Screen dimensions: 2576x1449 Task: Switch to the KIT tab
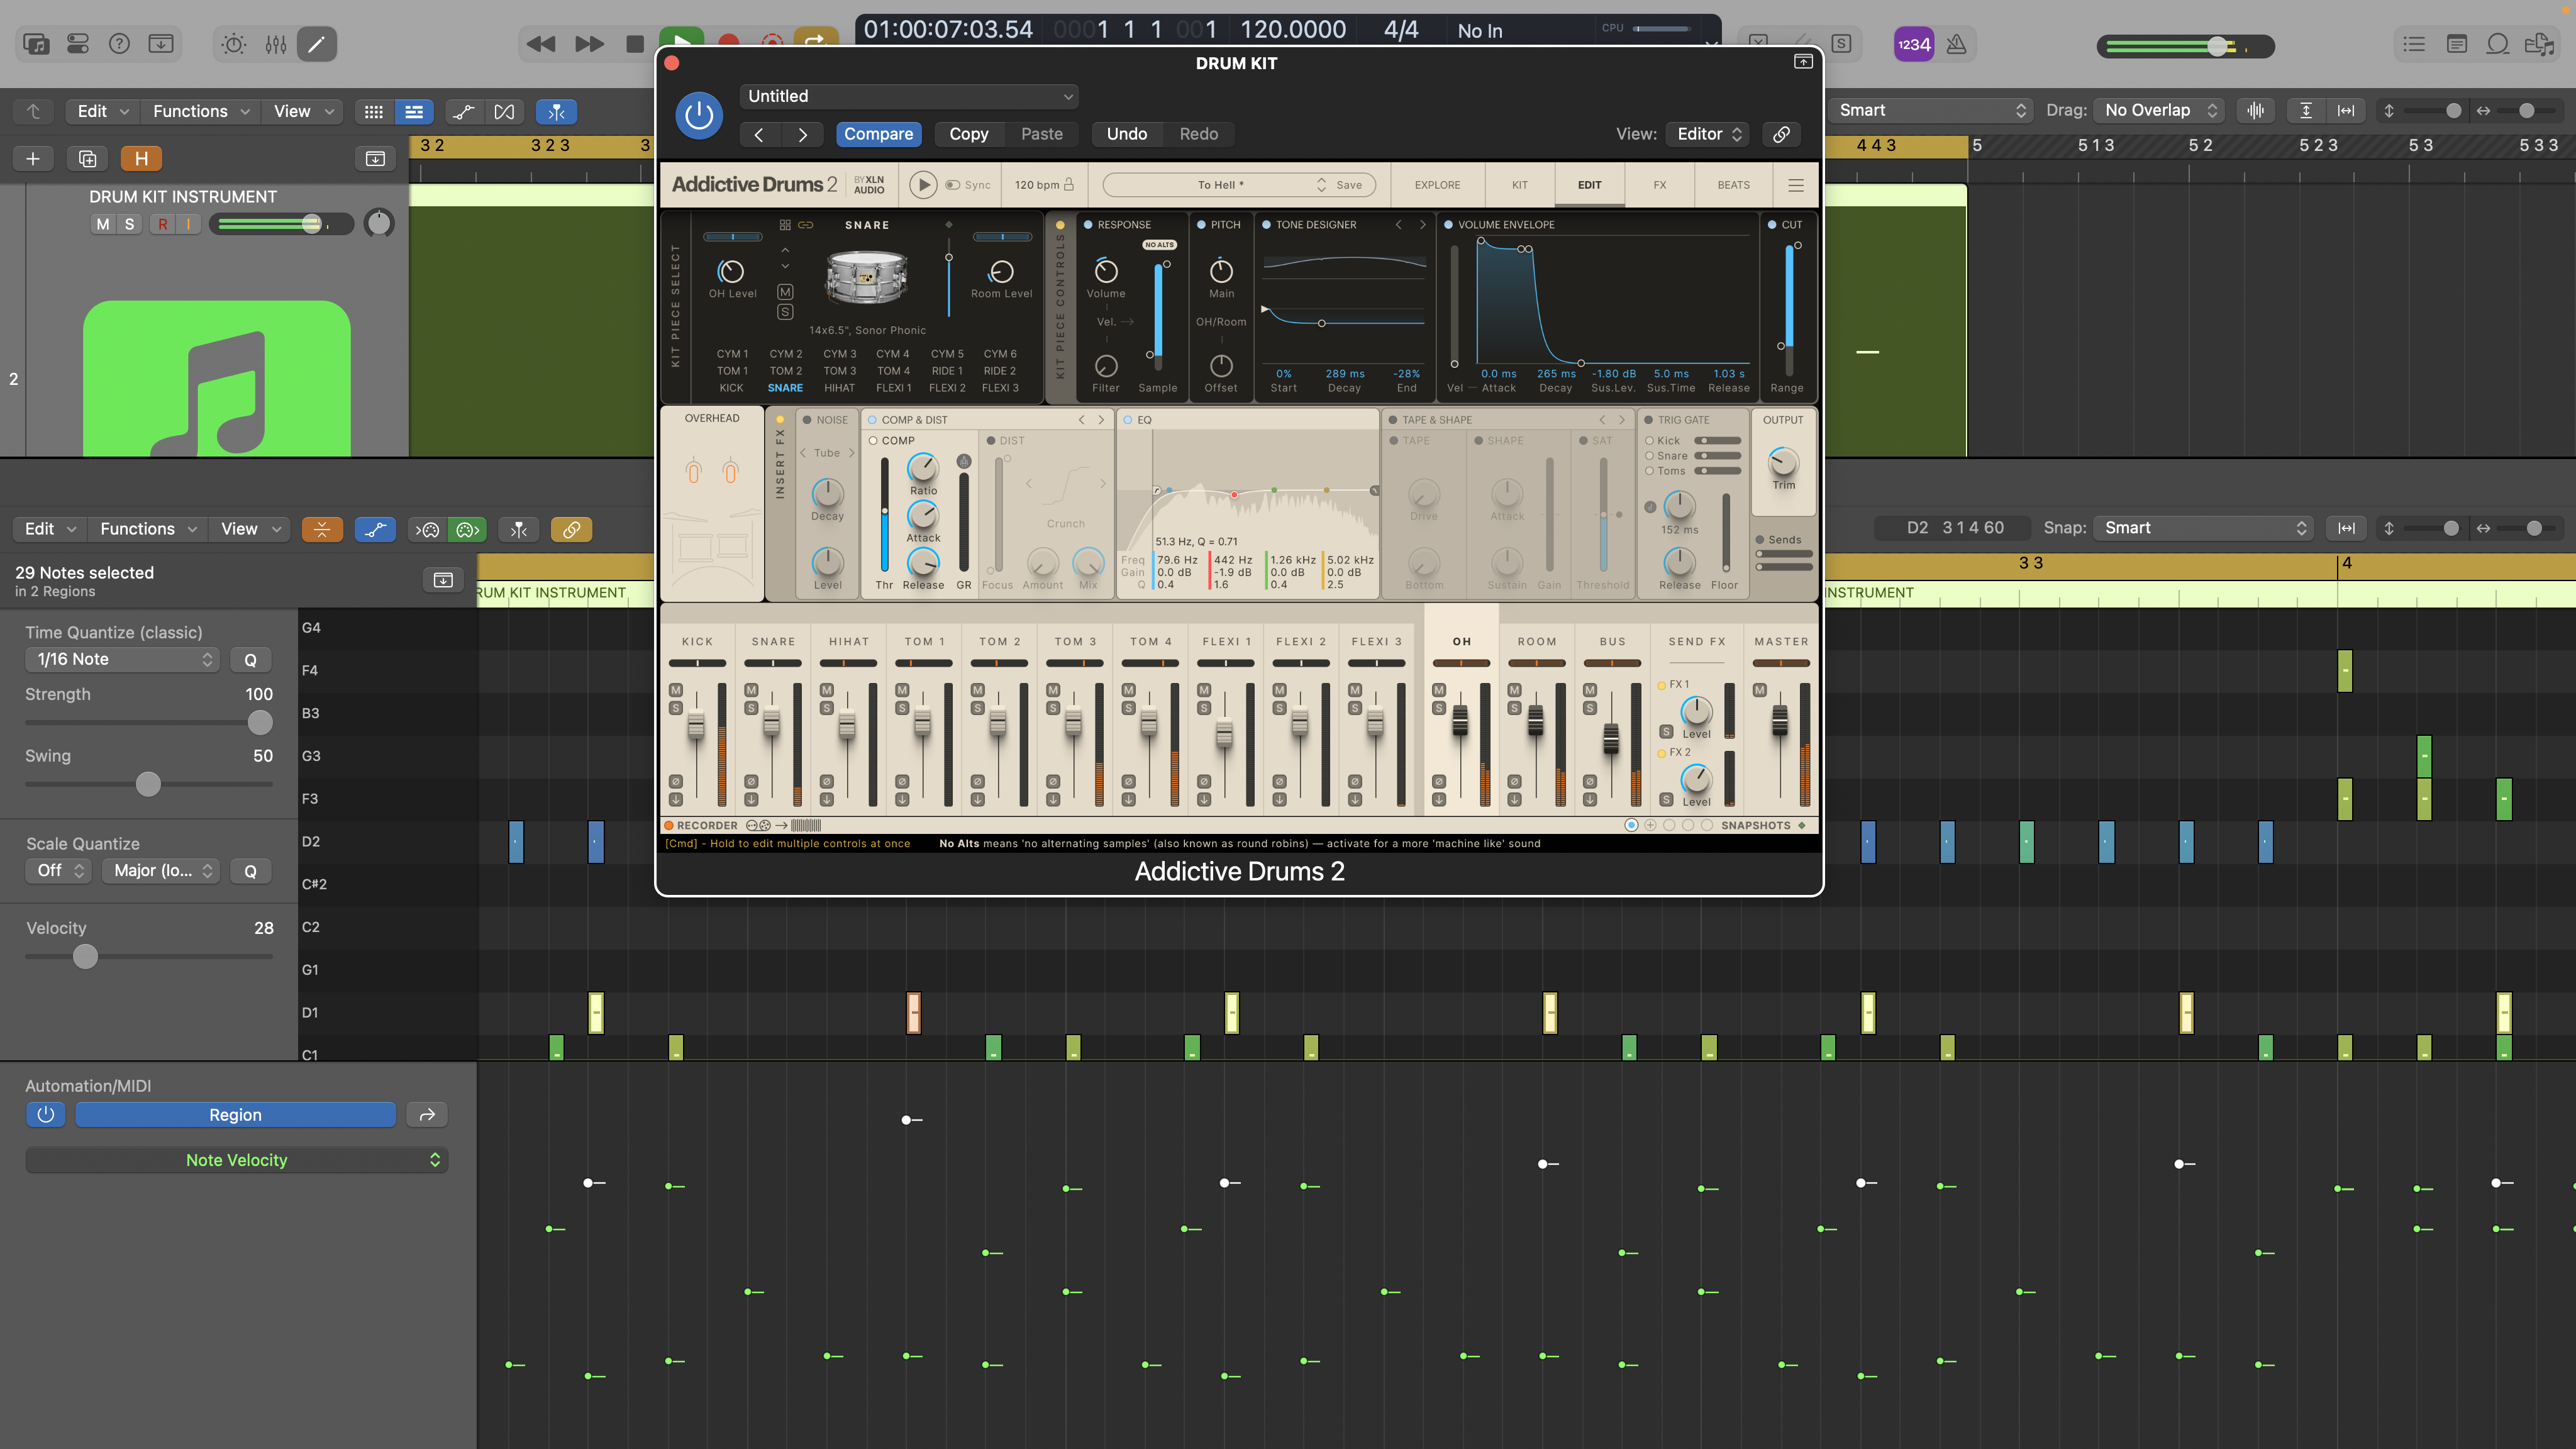pos(1519,185)
